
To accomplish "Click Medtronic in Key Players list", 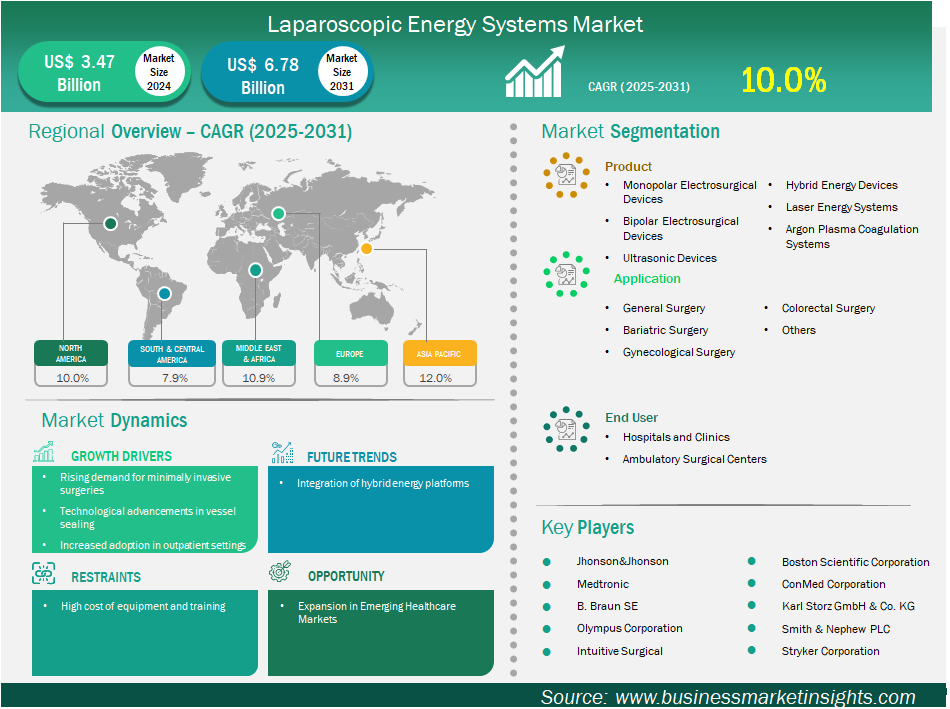I will 605,584.
